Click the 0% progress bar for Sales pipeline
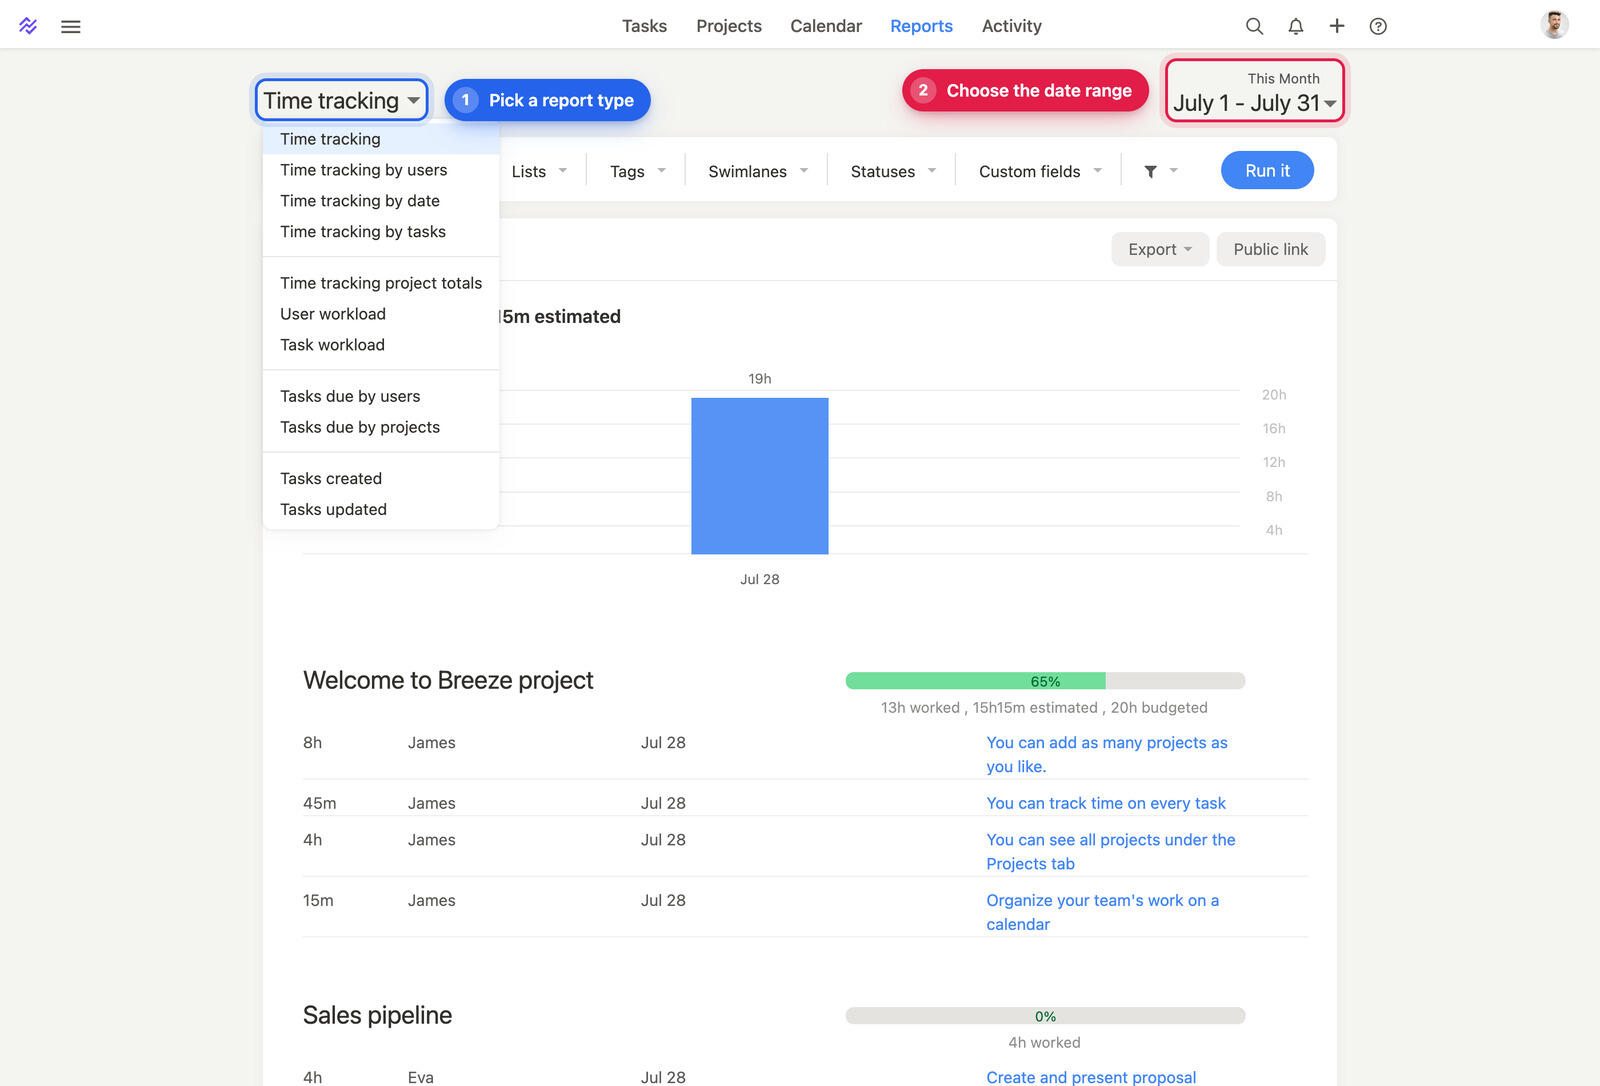Screen dimensions: 1600x1086 (1045, 1016)
